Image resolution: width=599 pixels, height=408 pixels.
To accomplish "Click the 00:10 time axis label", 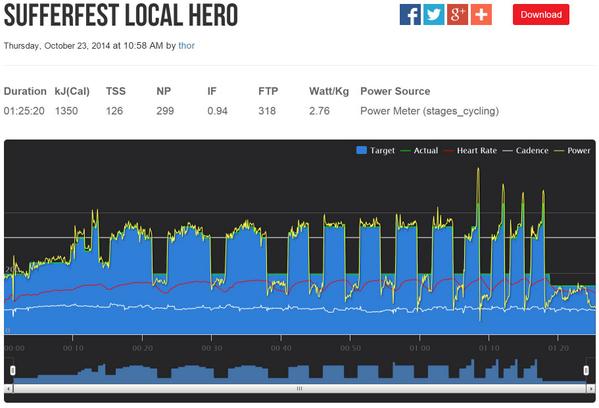I will 73,348.
